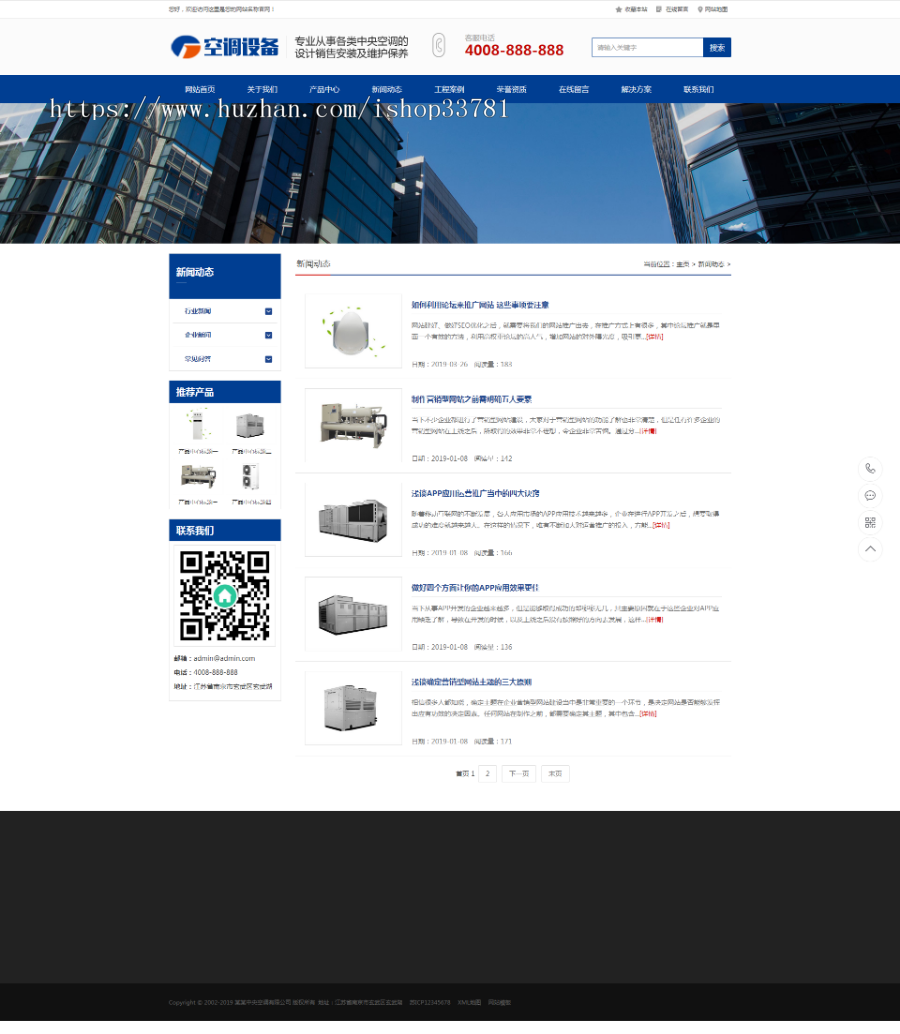Expand the 常见问答 sidebar arrow

coord(268,359)
